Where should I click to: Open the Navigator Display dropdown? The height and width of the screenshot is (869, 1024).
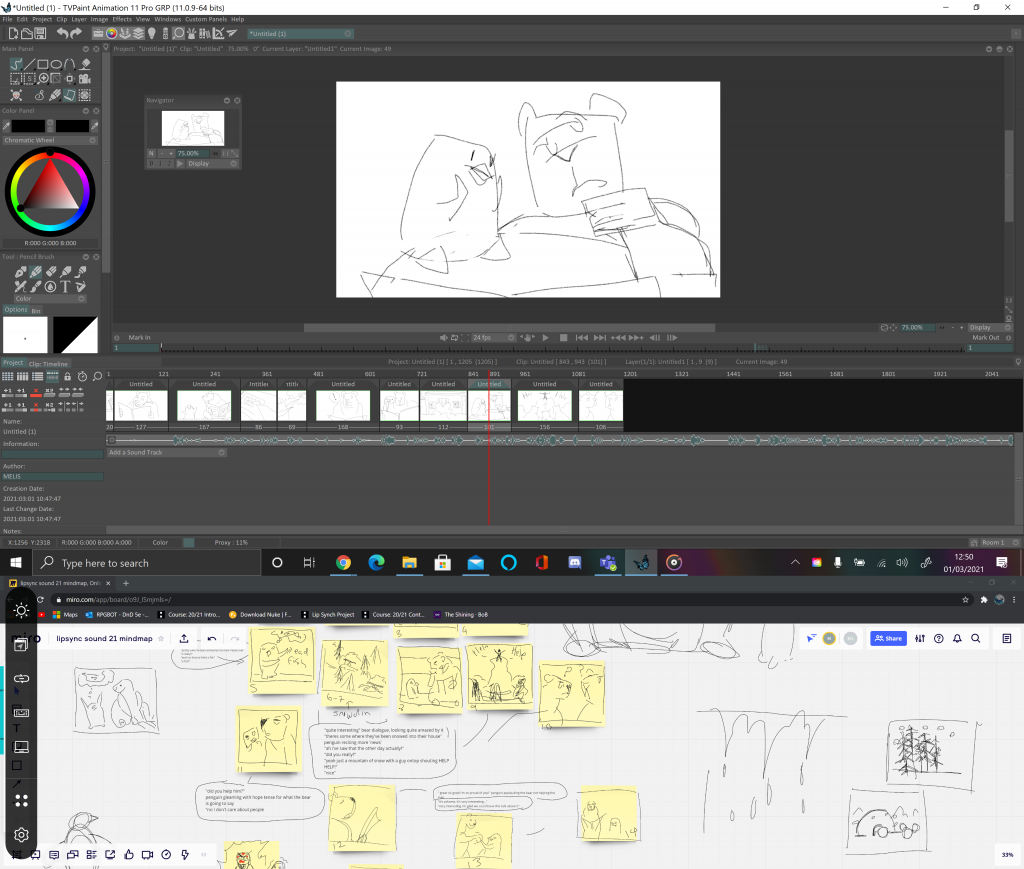click(x=212, y=163)
